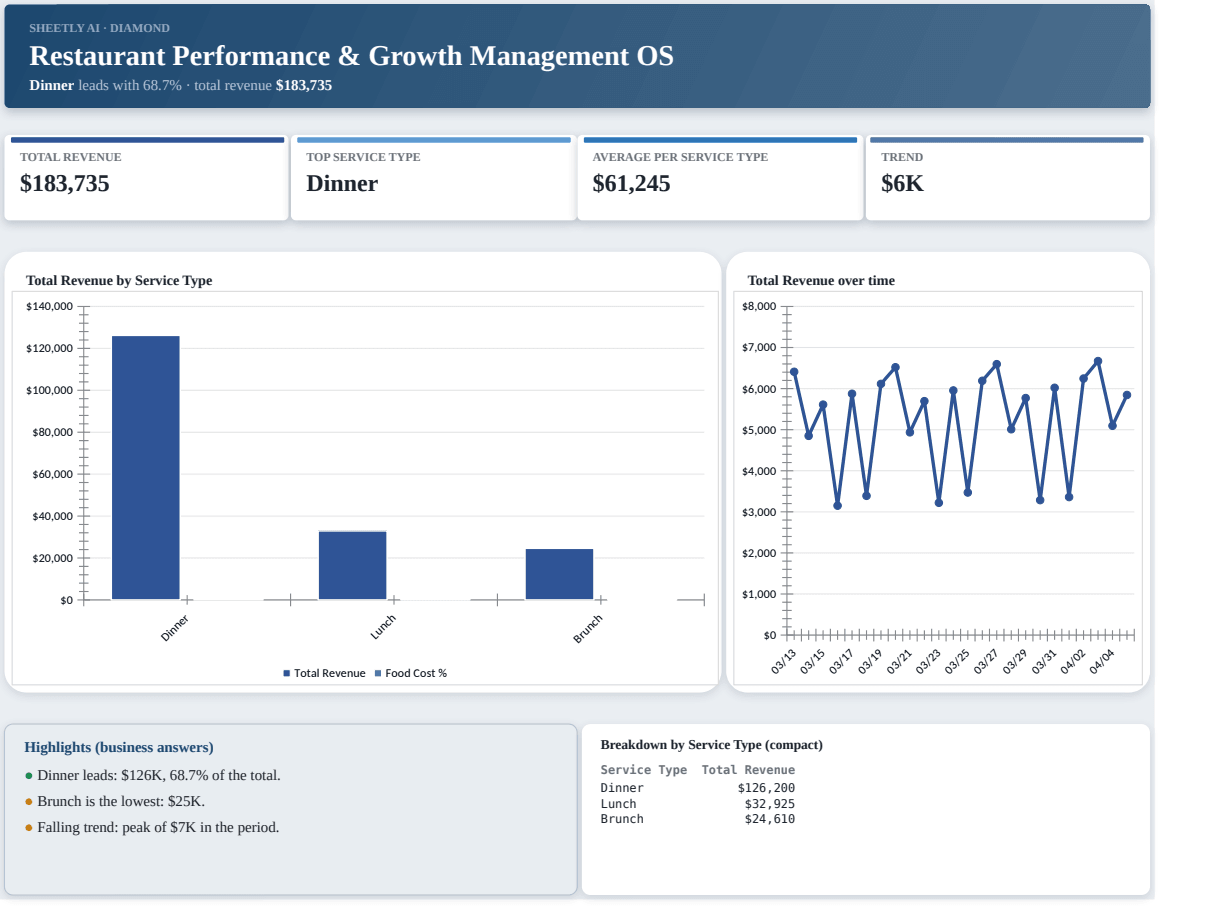
Task: Click the $32,925 table cell
Action: (770, 804)
